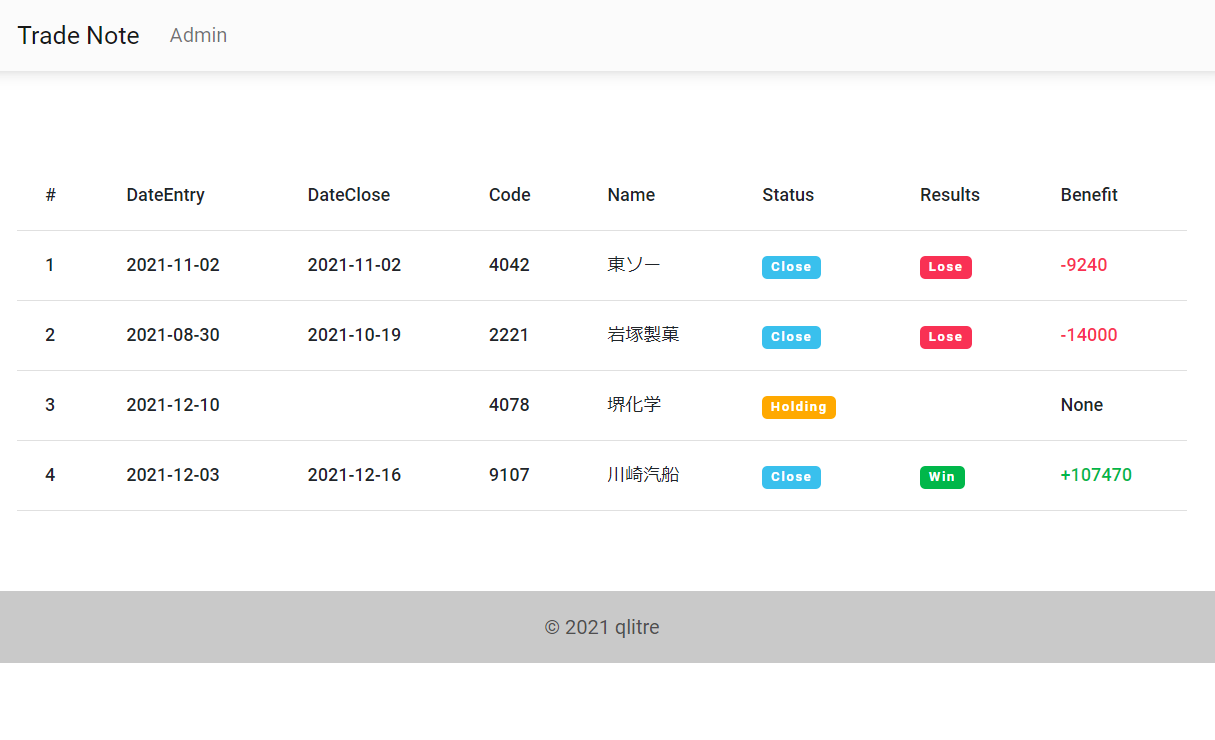
Task: Click the © 2021 qlitre footer text
Action: tap(602, 627)
